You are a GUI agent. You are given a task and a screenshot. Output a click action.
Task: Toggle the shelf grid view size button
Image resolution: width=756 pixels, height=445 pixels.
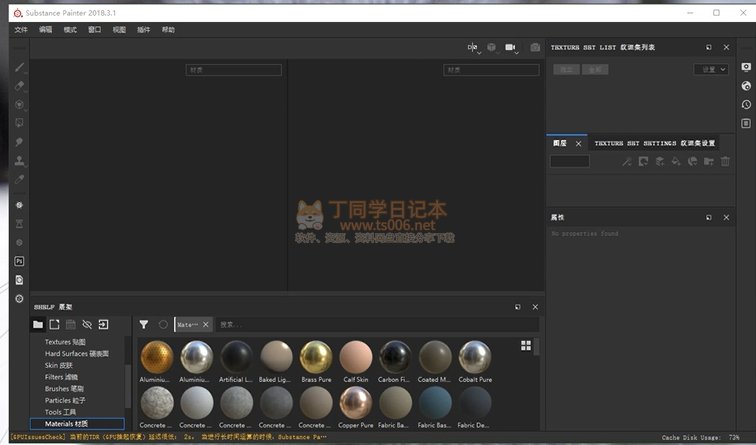pyautogui.click(x=526, y=345)
